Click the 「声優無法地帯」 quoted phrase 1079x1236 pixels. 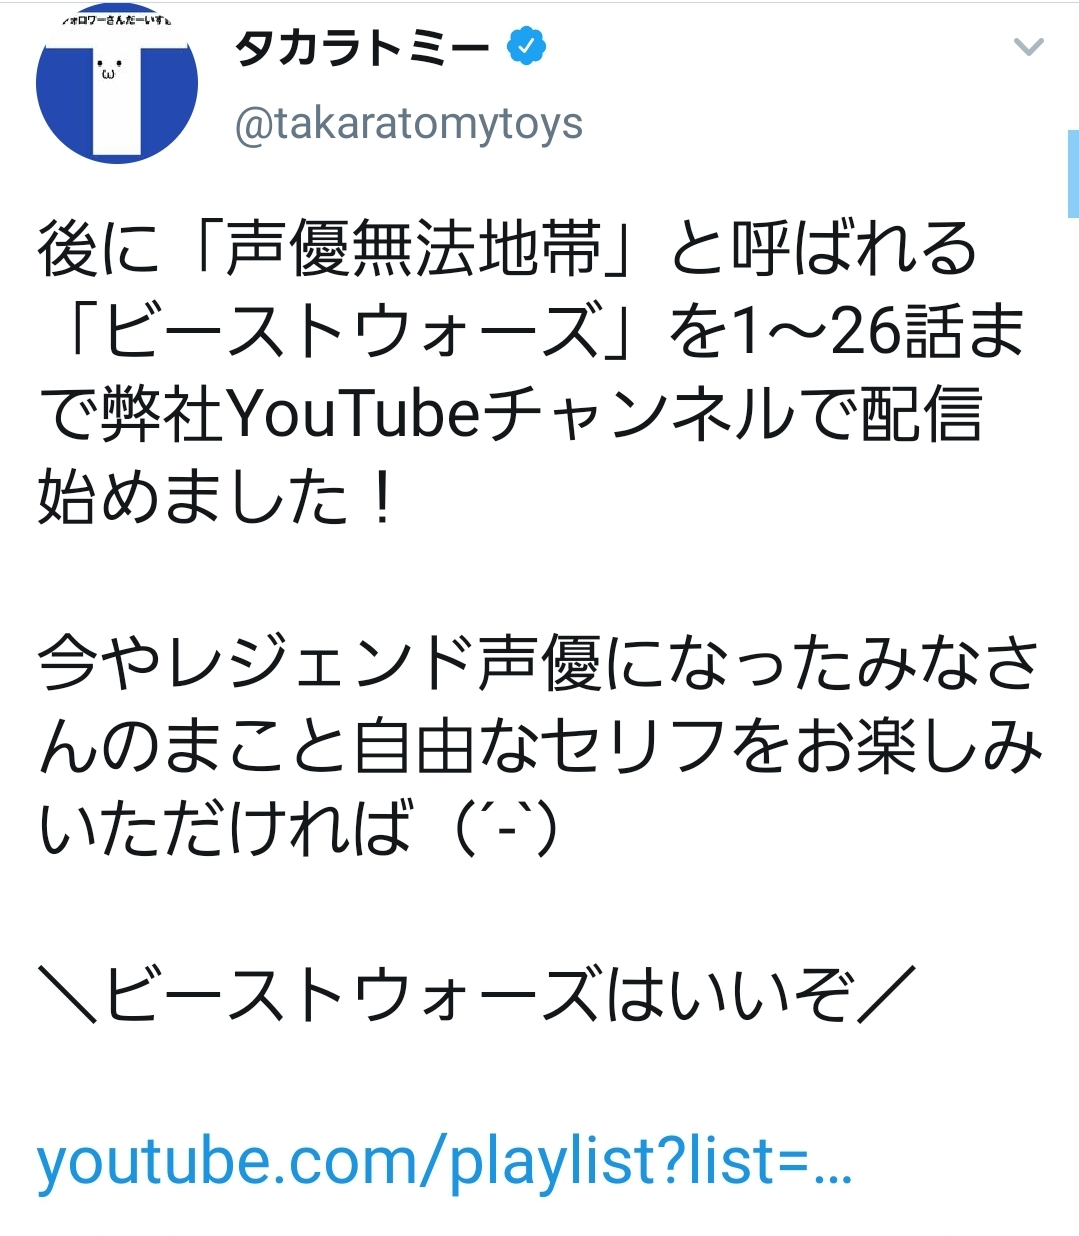click(x=415, y=248)
